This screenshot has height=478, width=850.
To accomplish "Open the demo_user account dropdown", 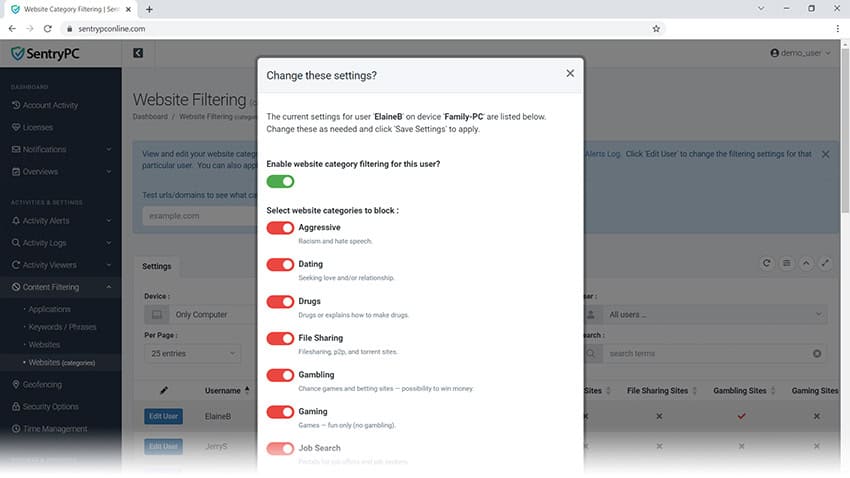I will [800, 53].
